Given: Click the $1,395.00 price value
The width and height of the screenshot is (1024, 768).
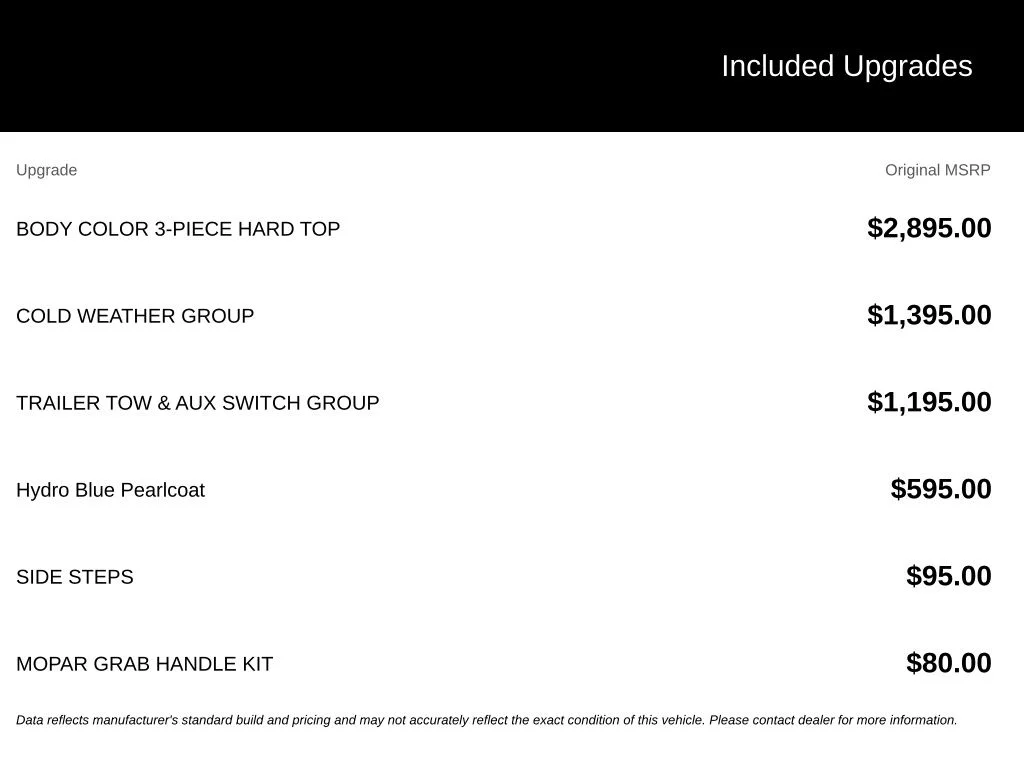Looking at the screenshot, I should pyautogui.click(x=929, y=315).
